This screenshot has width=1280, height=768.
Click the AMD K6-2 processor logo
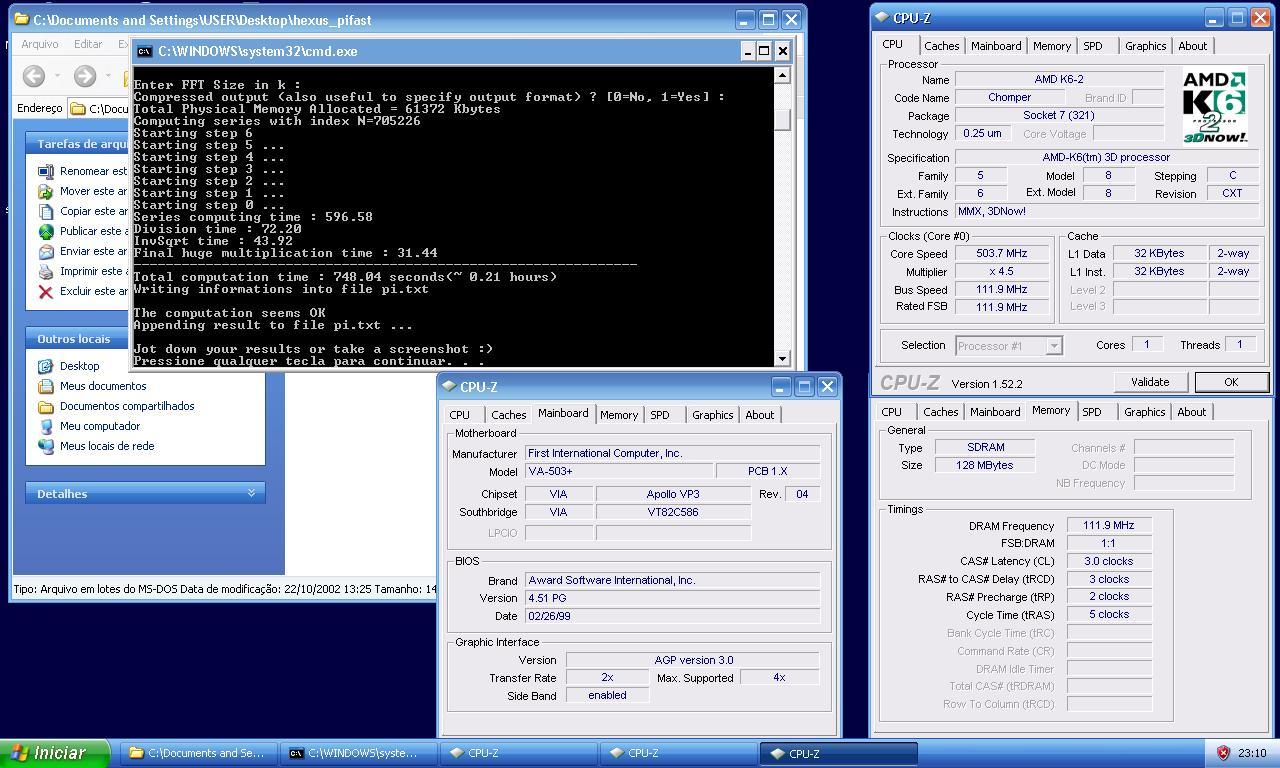[1215, 106]
